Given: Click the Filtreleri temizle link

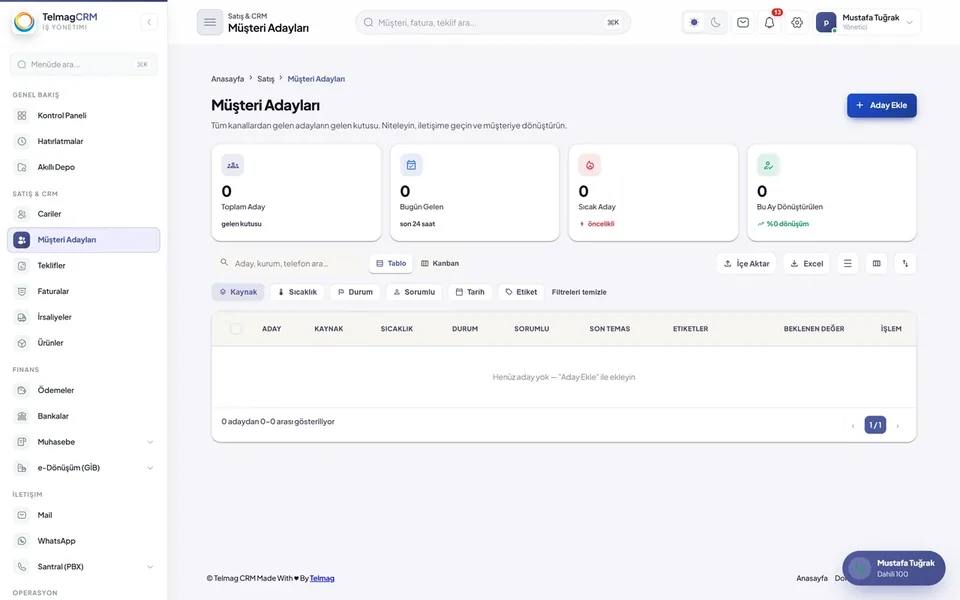Looking at the screenshot, I should point(579,292).
